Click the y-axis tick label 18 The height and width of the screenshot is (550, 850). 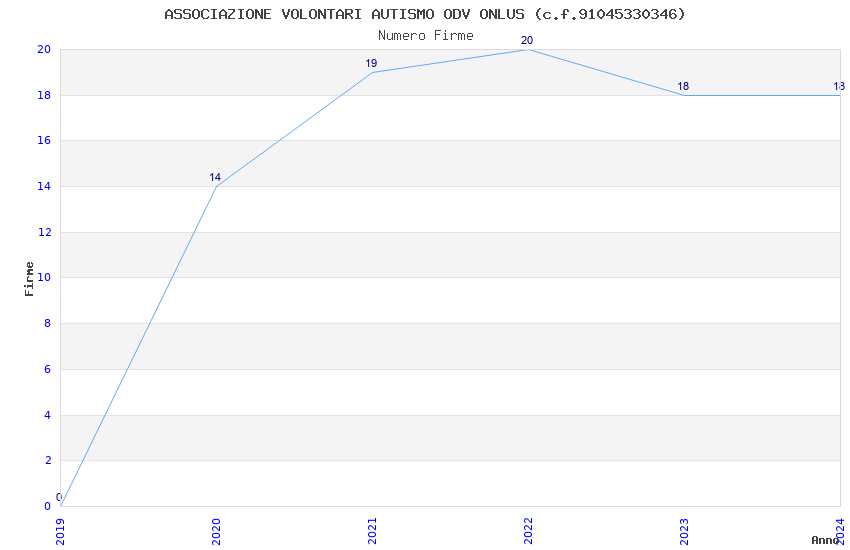click(x=44, y=95)
